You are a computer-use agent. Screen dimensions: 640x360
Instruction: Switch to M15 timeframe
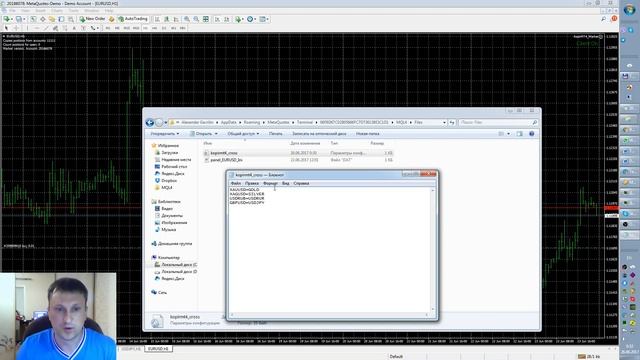coord(127,28)
